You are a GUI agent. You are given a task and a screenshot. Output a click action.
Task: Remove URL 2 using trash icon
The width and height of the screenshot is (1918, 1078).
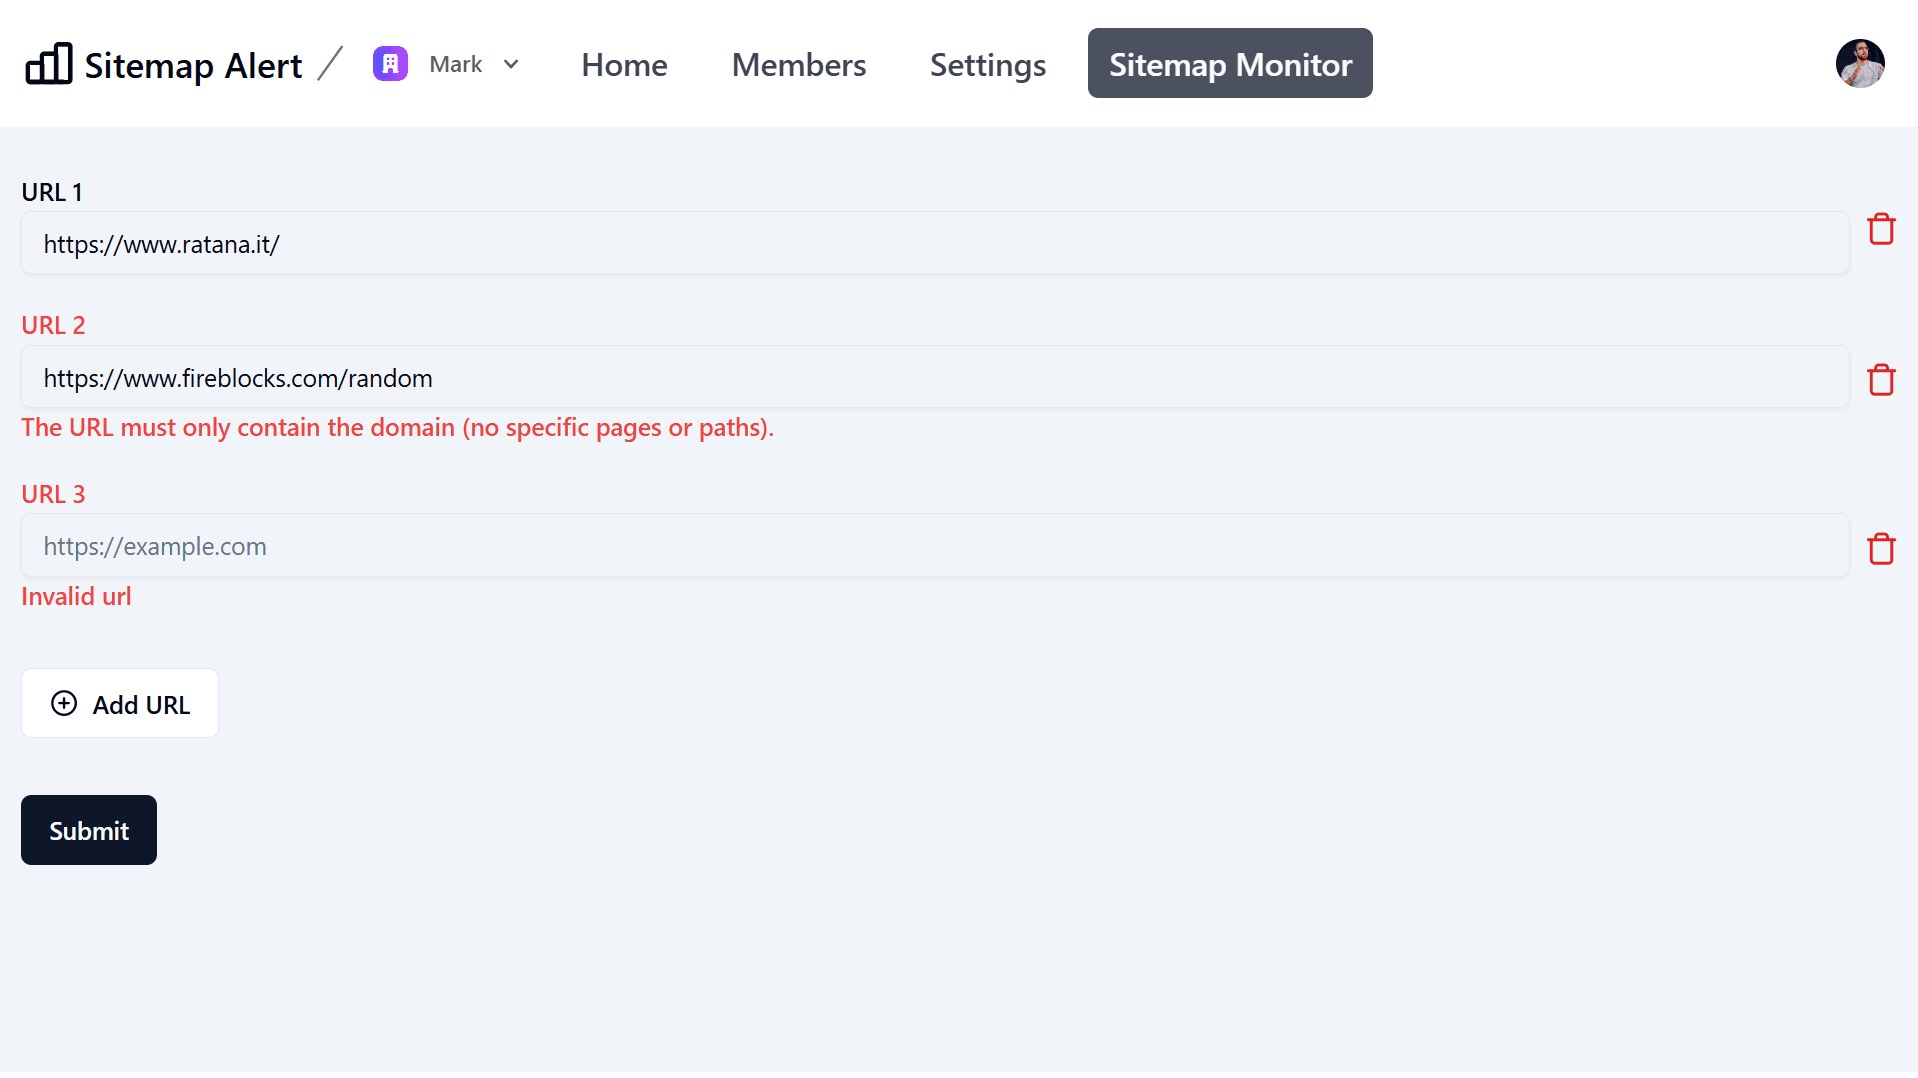click(1881, 380)
